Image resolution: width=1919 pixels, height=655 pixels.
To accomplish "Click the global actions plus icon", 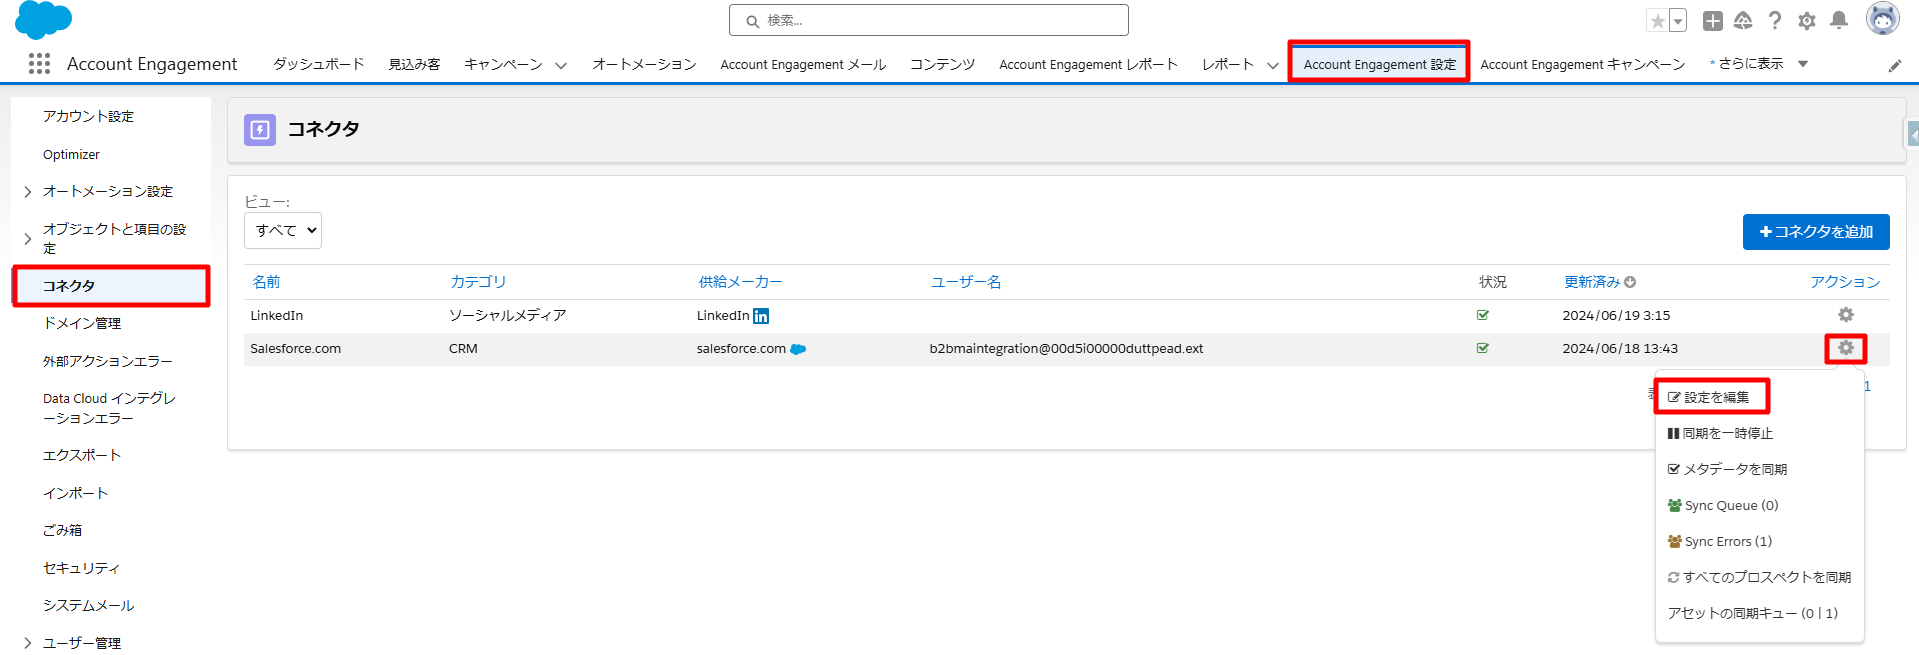I will point(1713,20).
